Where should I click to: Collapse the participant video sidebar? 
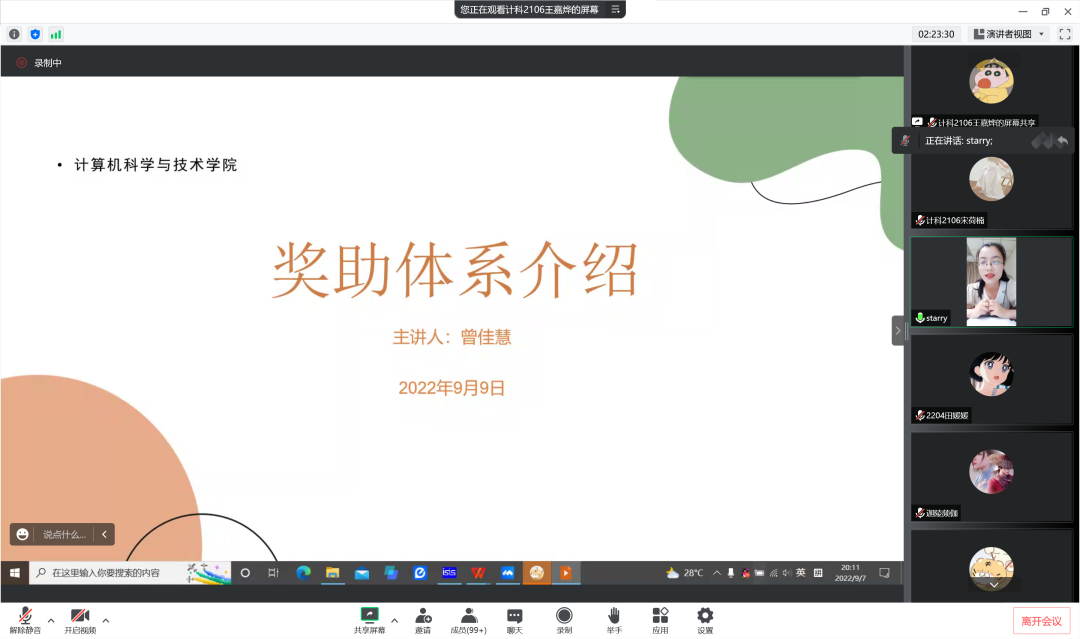898,330
